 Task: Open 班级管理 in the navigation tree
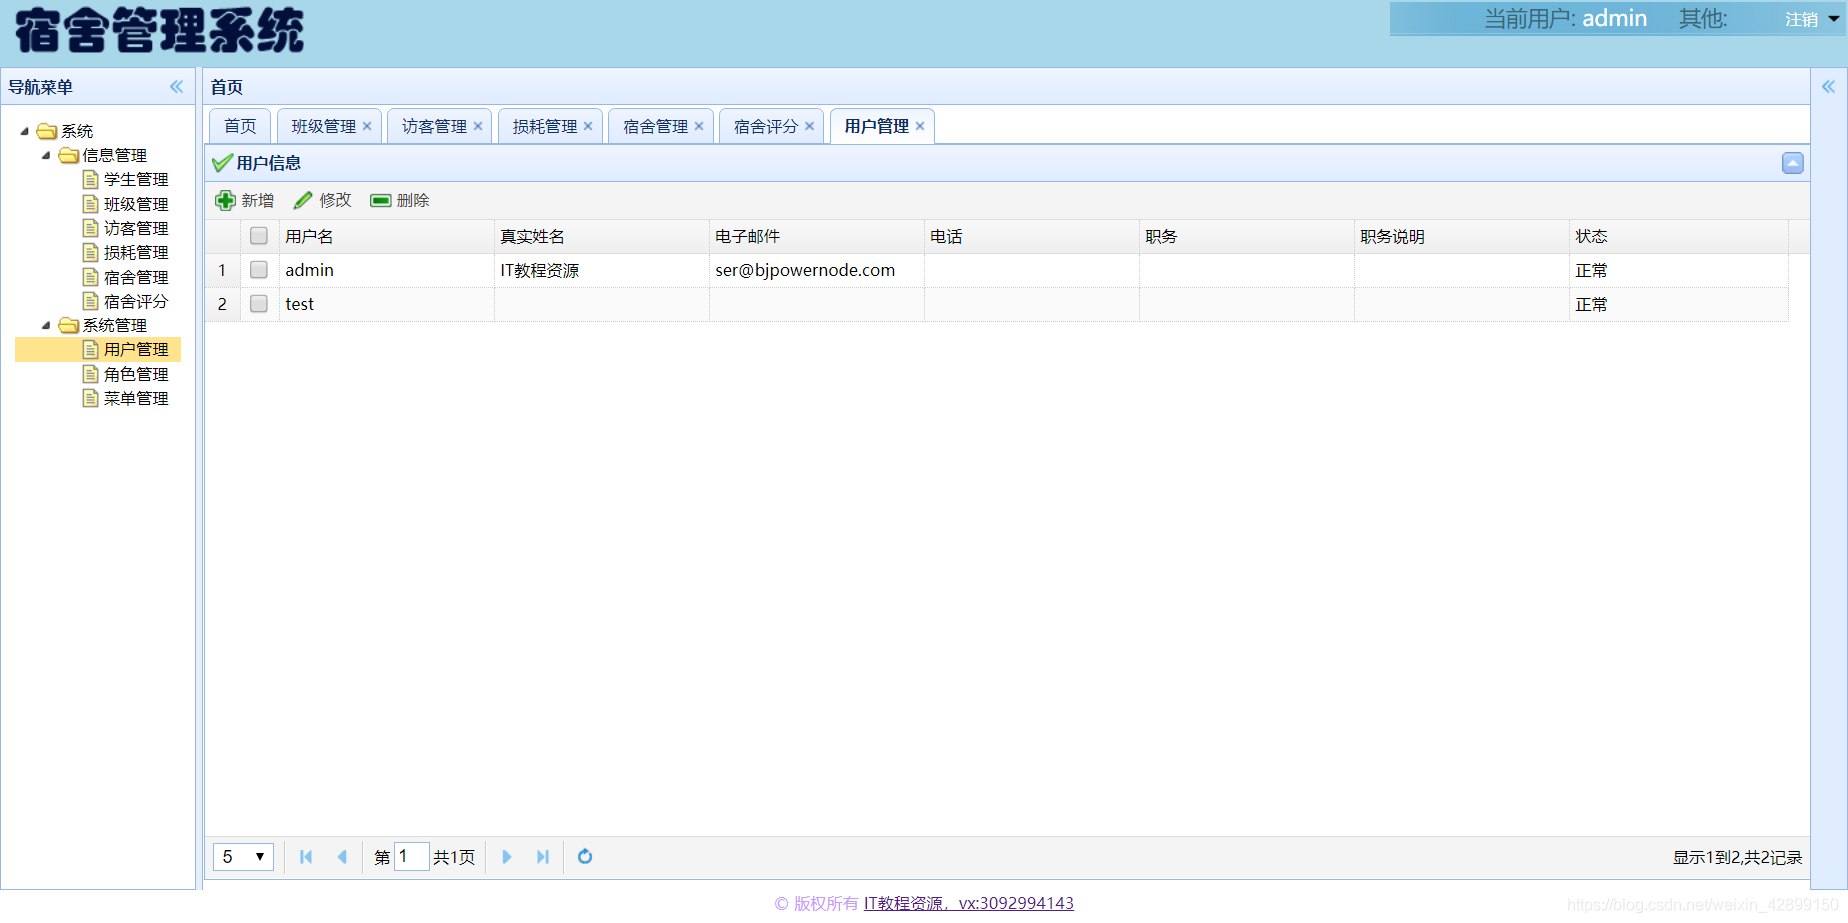(136, 204)
